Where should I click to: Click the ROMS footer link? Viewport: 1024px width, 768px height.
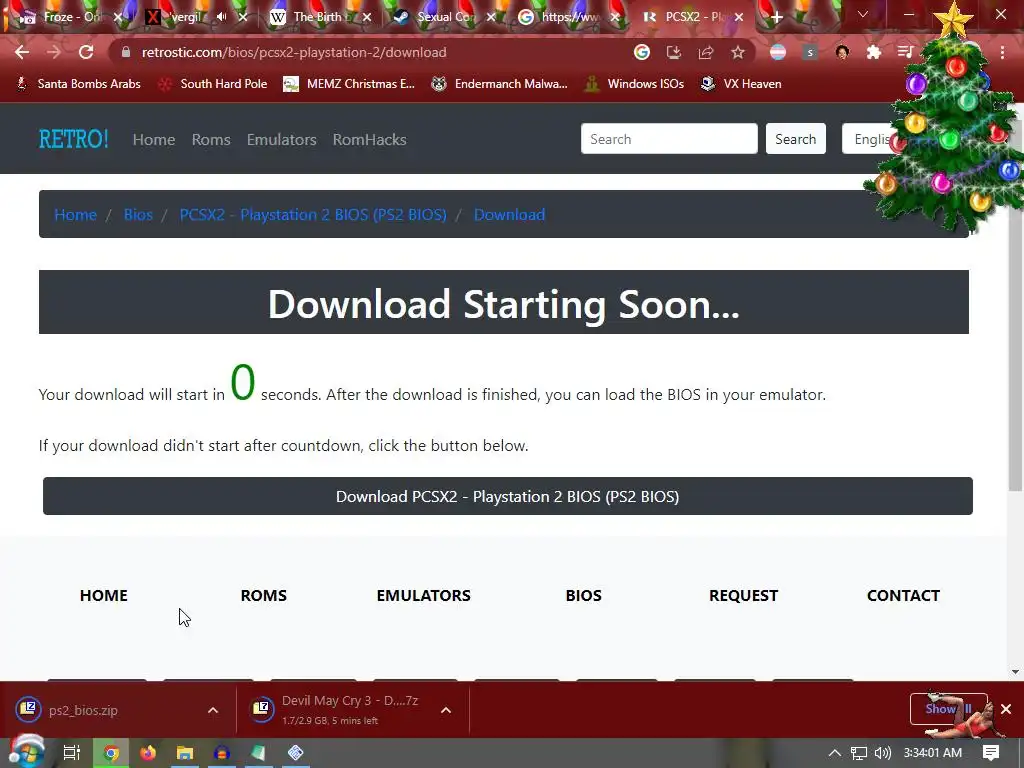click(264, 596)
